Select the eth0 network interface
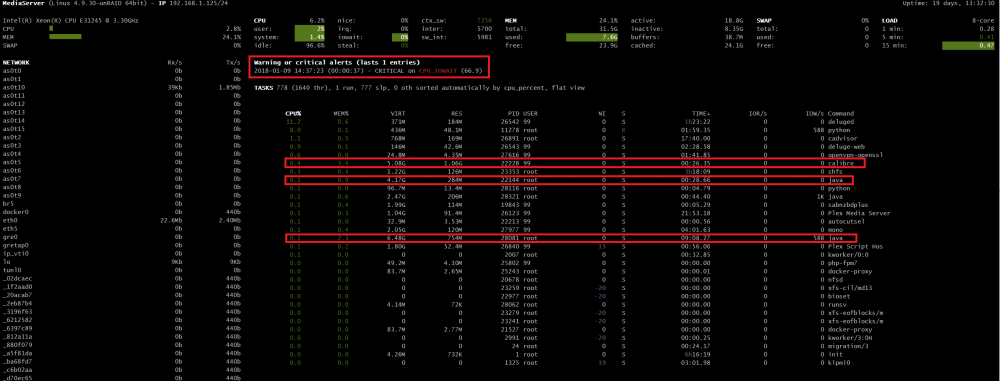The height and width of the screenshot is (381, 1000). (x=10, y=220)
